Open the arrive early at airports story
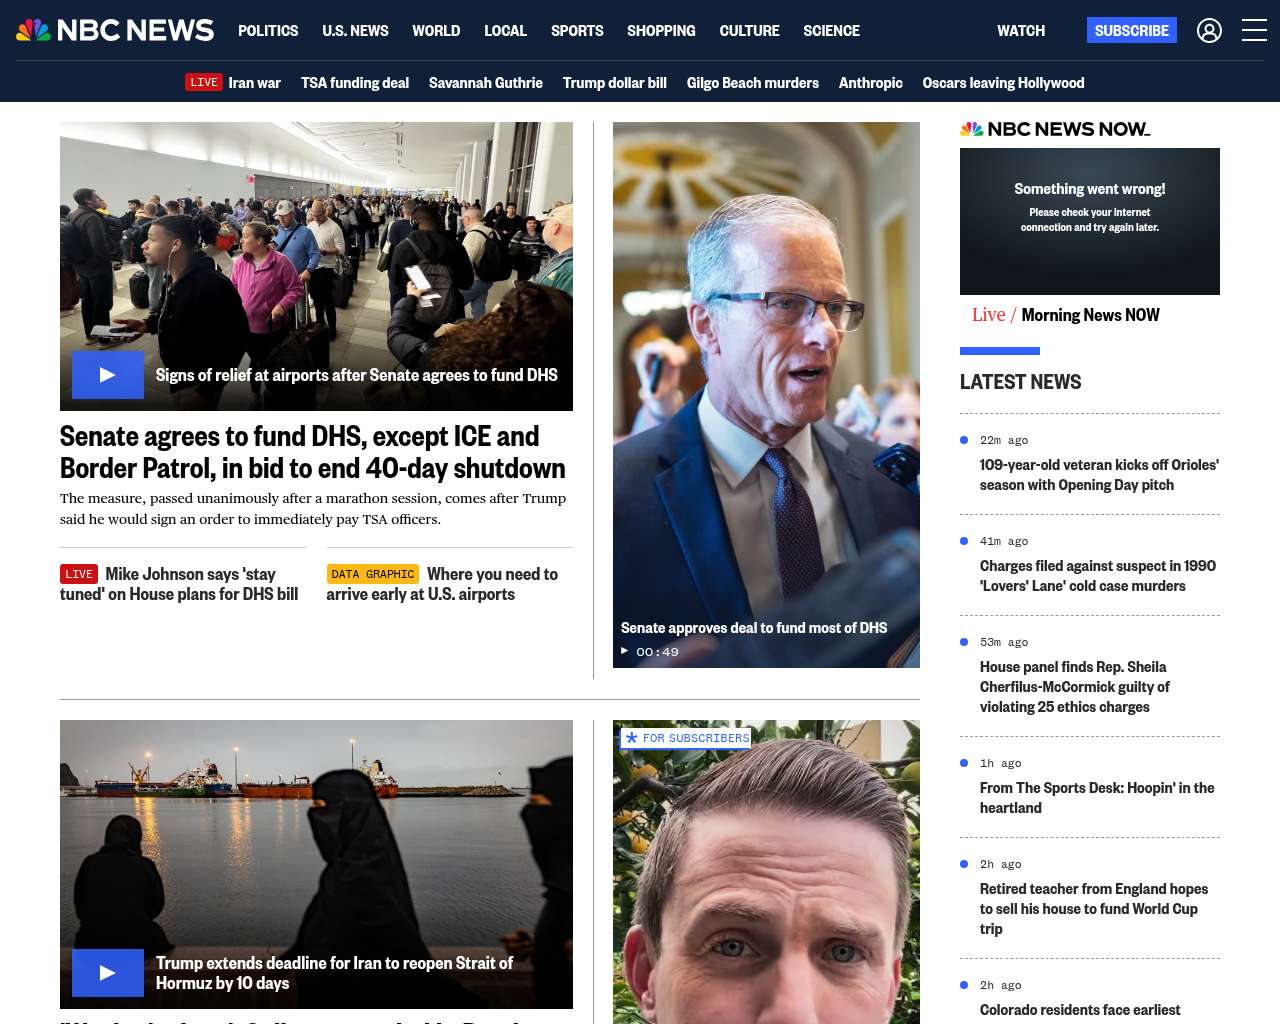Image resolution: width=1280 pixels, height=1024 pixels. 442,584
